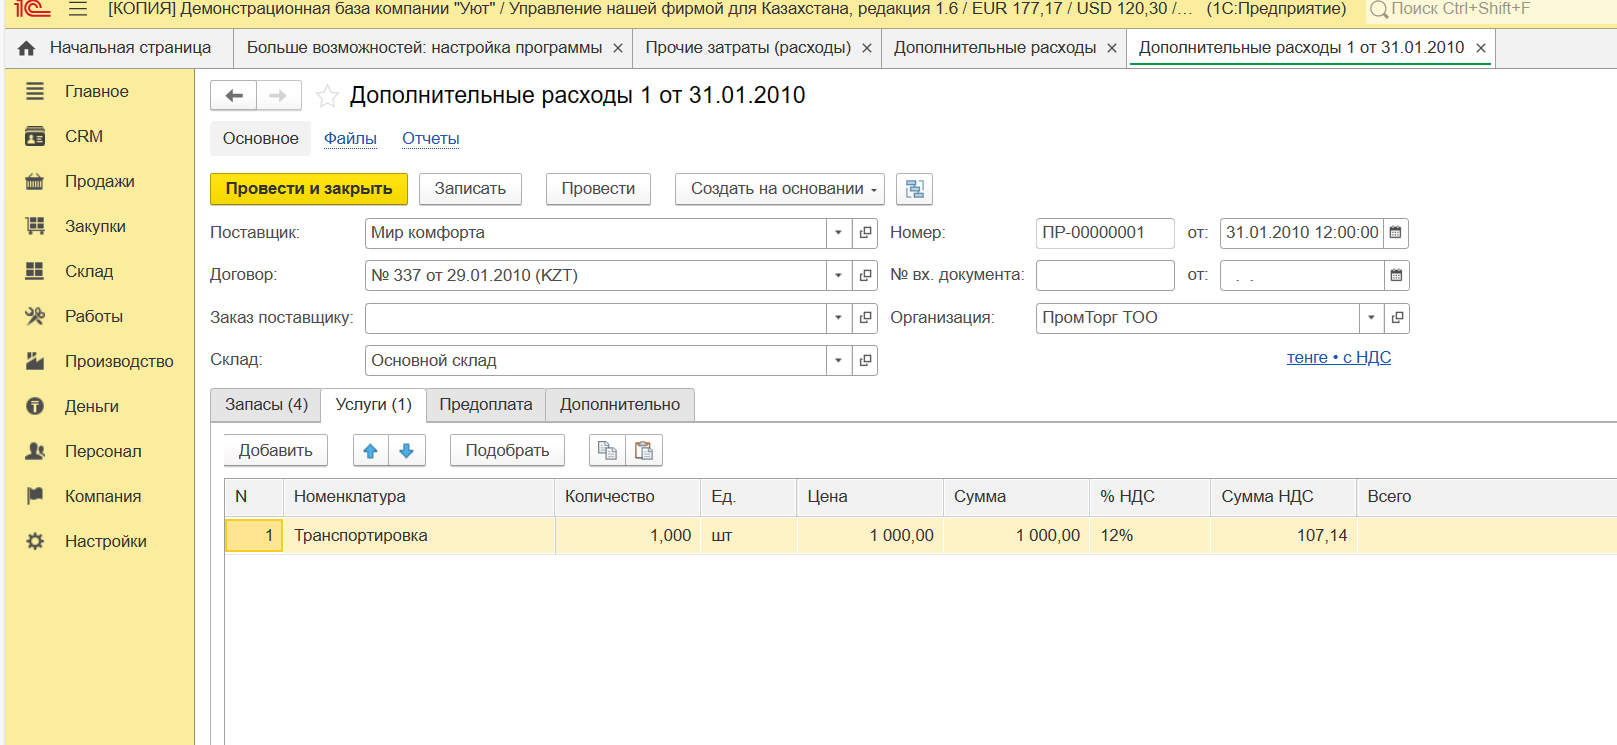Open the Организация dropdown
Viewport: 1617px width, 745px height.
click(x=1371, y=318)
